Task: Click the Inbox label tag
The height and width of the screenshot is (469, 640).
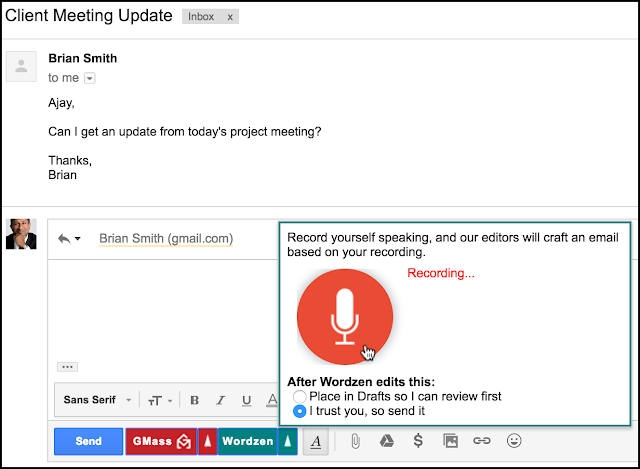Action: tap(201, 17)
